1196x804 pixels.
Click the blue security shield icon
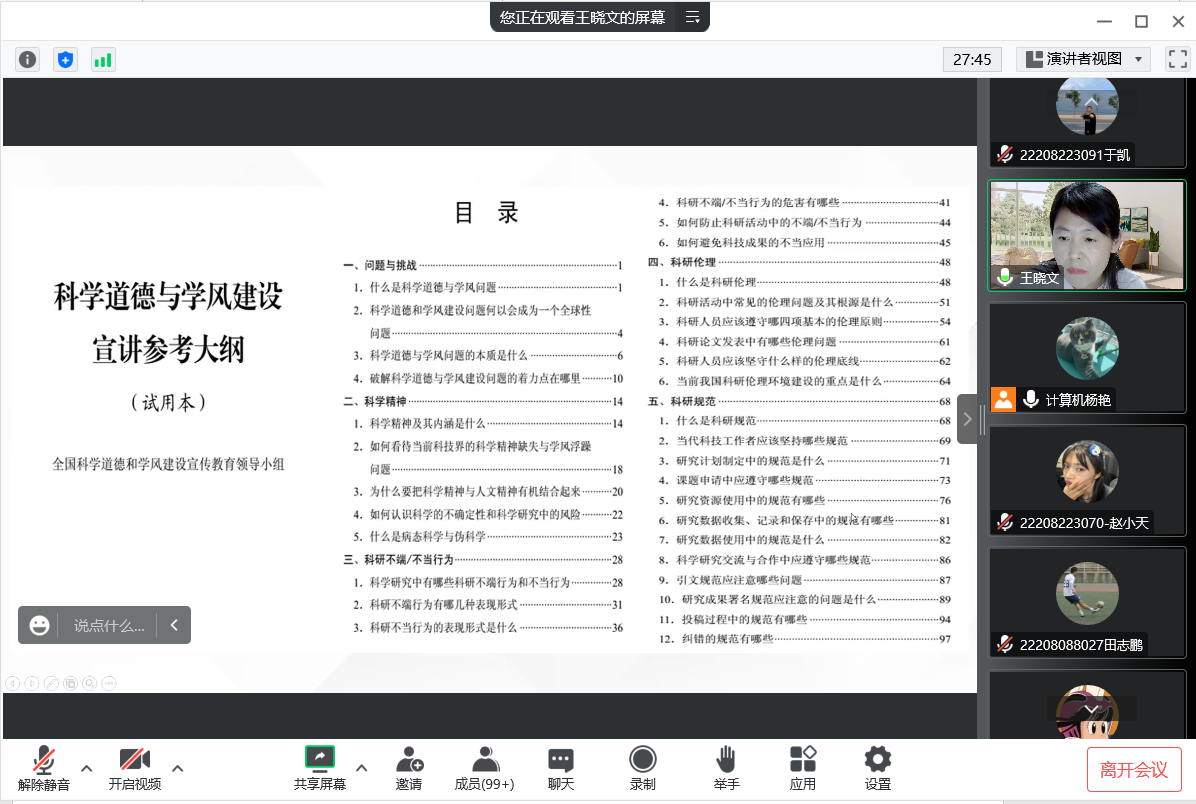(65, 60)
